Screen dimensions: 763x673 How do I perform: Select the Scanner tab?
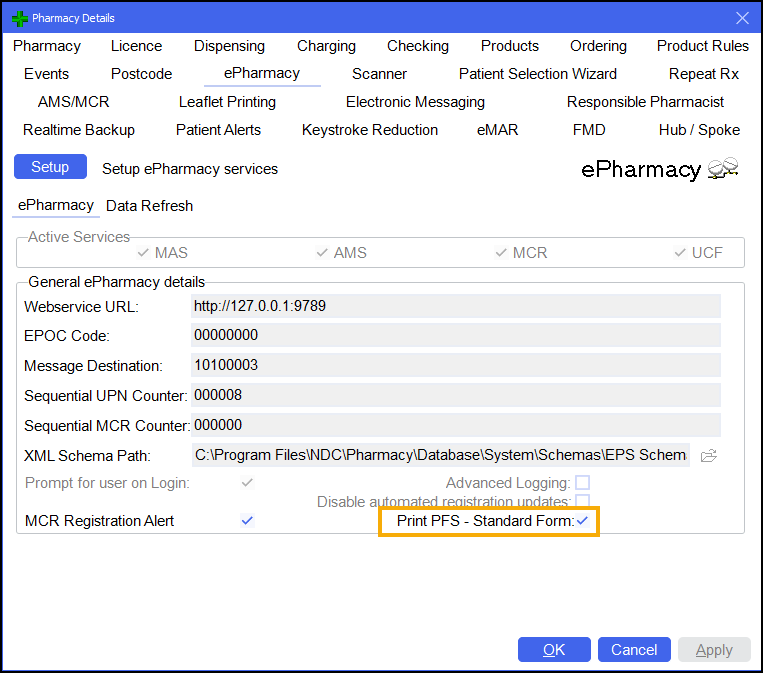[x=379, y=74]
